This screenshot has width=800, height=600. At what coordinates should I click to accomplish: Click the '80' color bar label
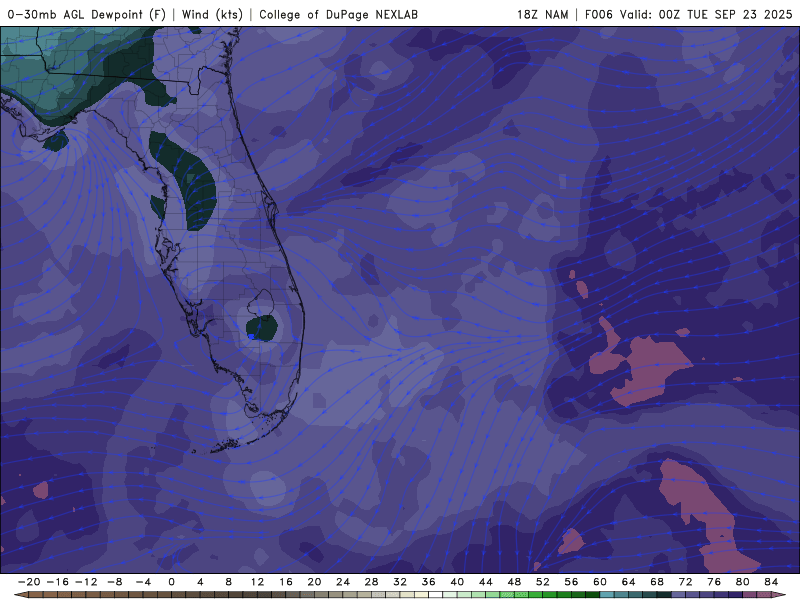click(x=743, y=582)
